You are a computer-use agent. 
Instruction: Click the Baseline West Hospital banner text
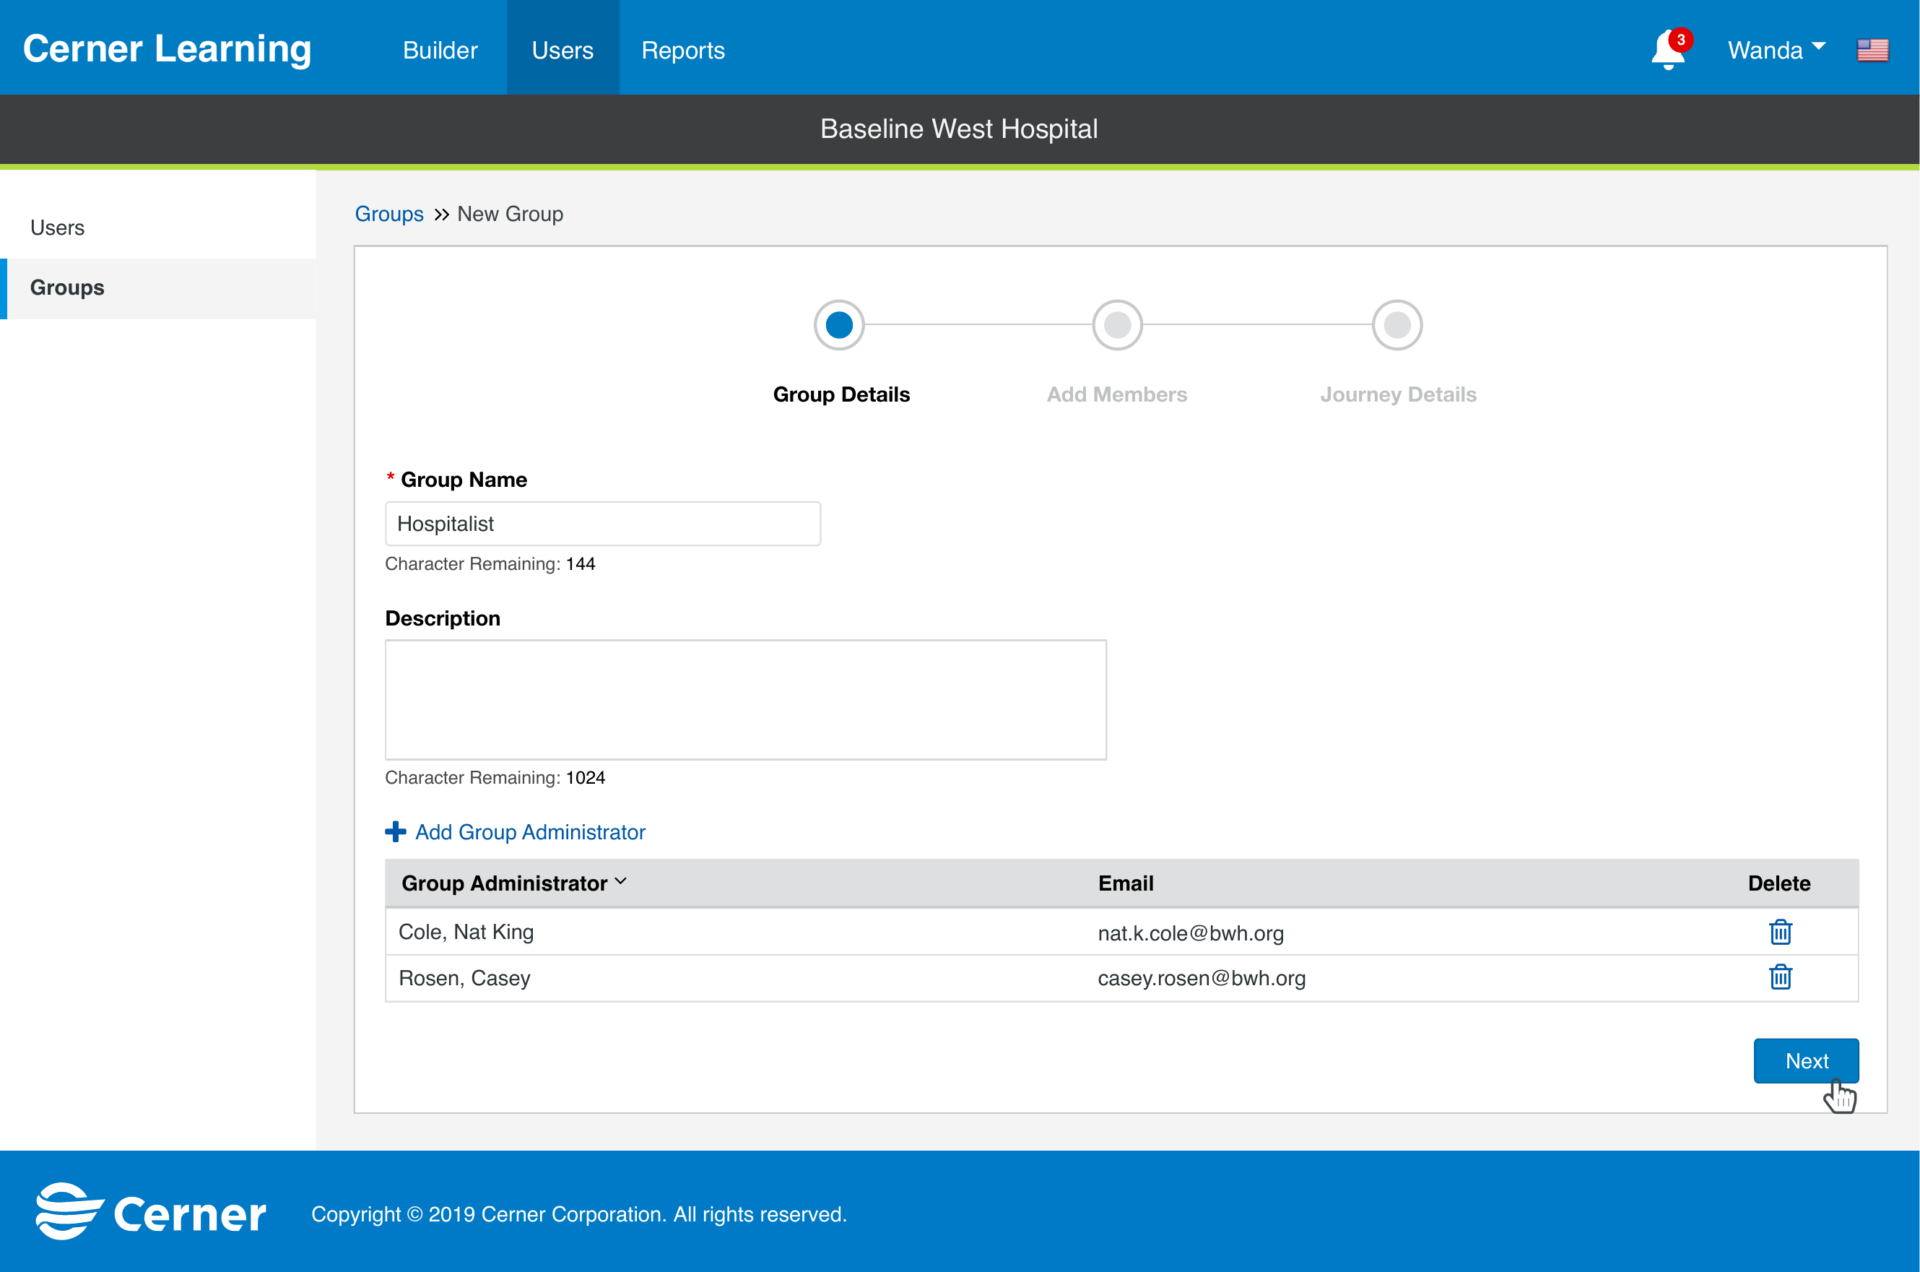tap(959, 129)
